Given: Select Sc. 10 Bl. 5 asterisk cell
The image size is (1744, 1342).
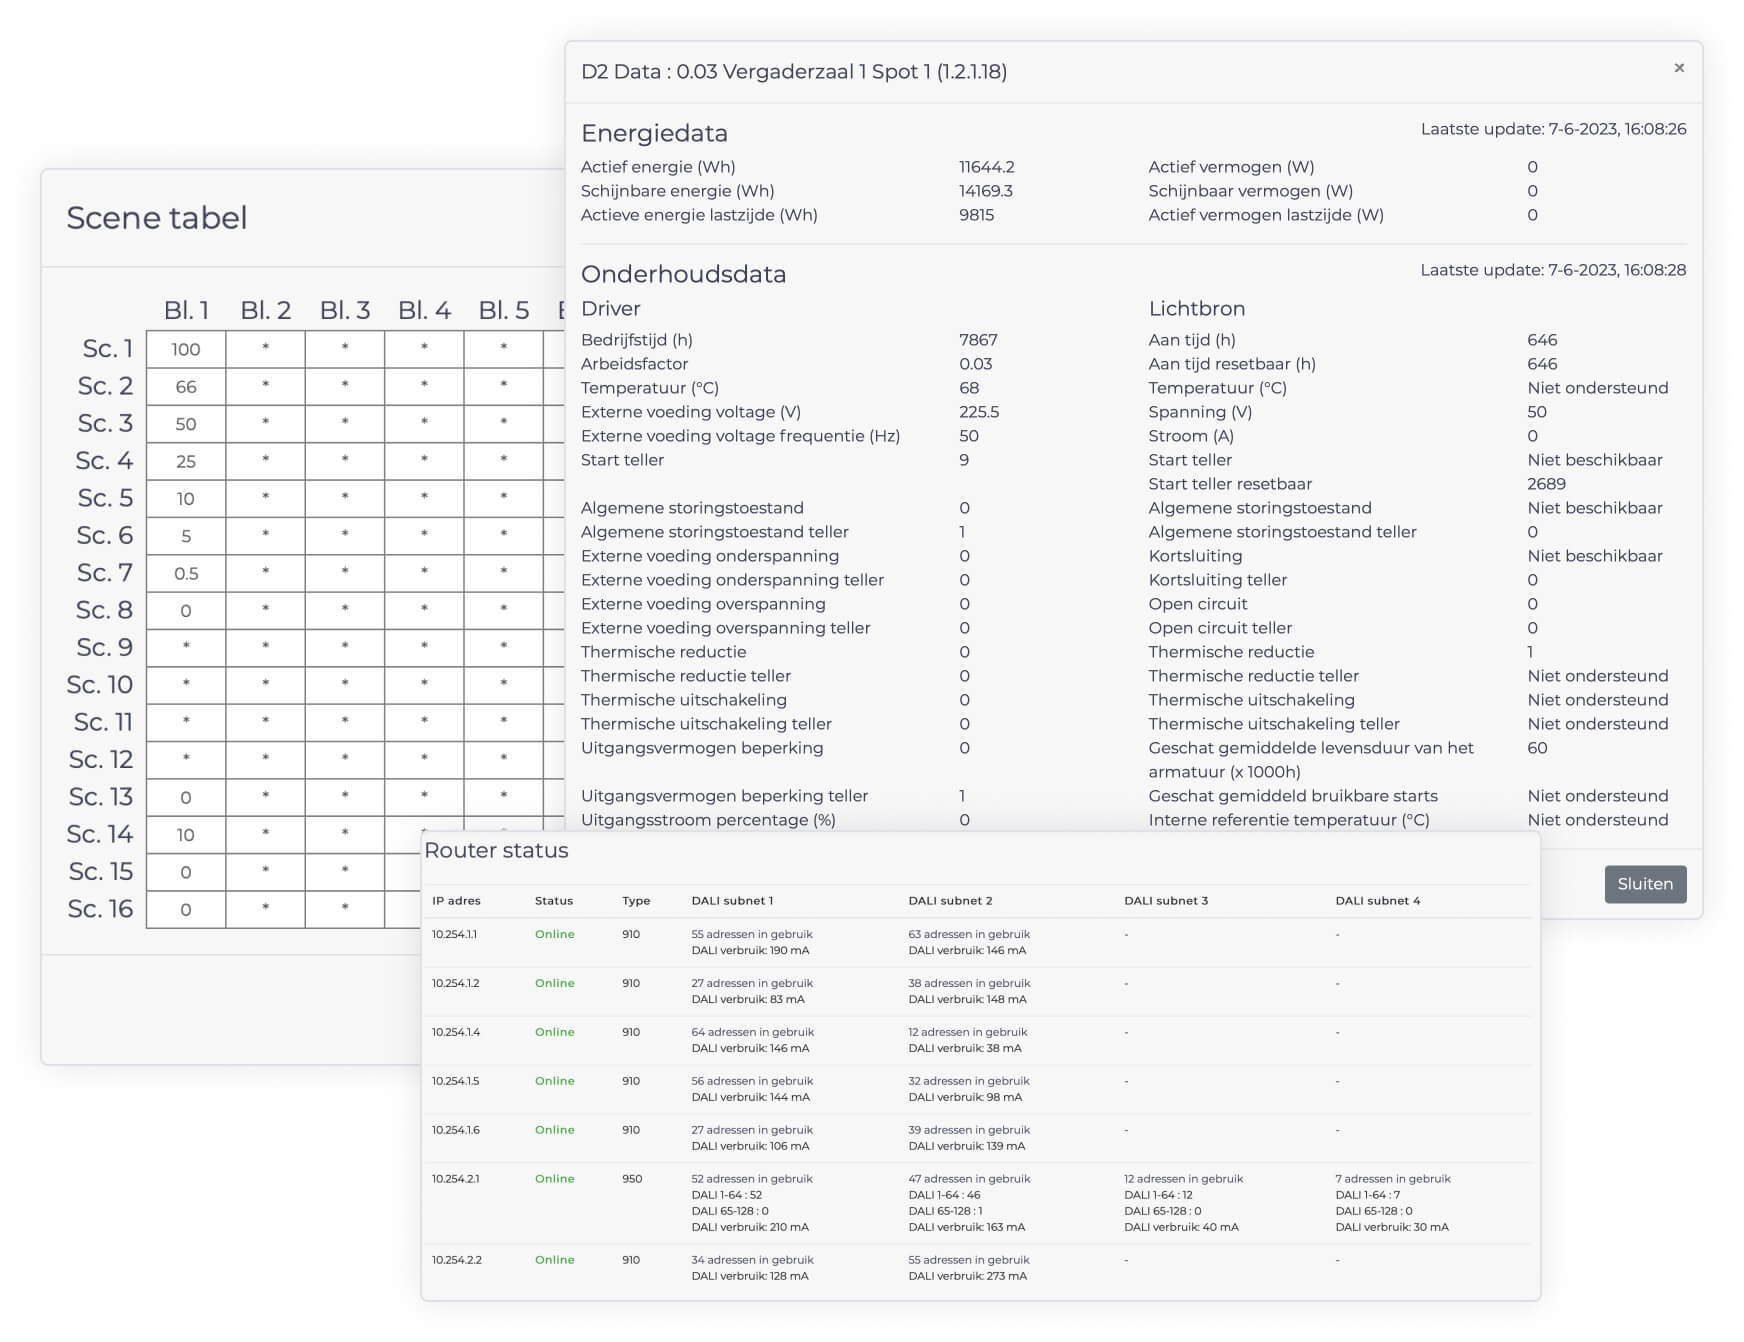Looking at the screenshot, I should pos(504,685).
